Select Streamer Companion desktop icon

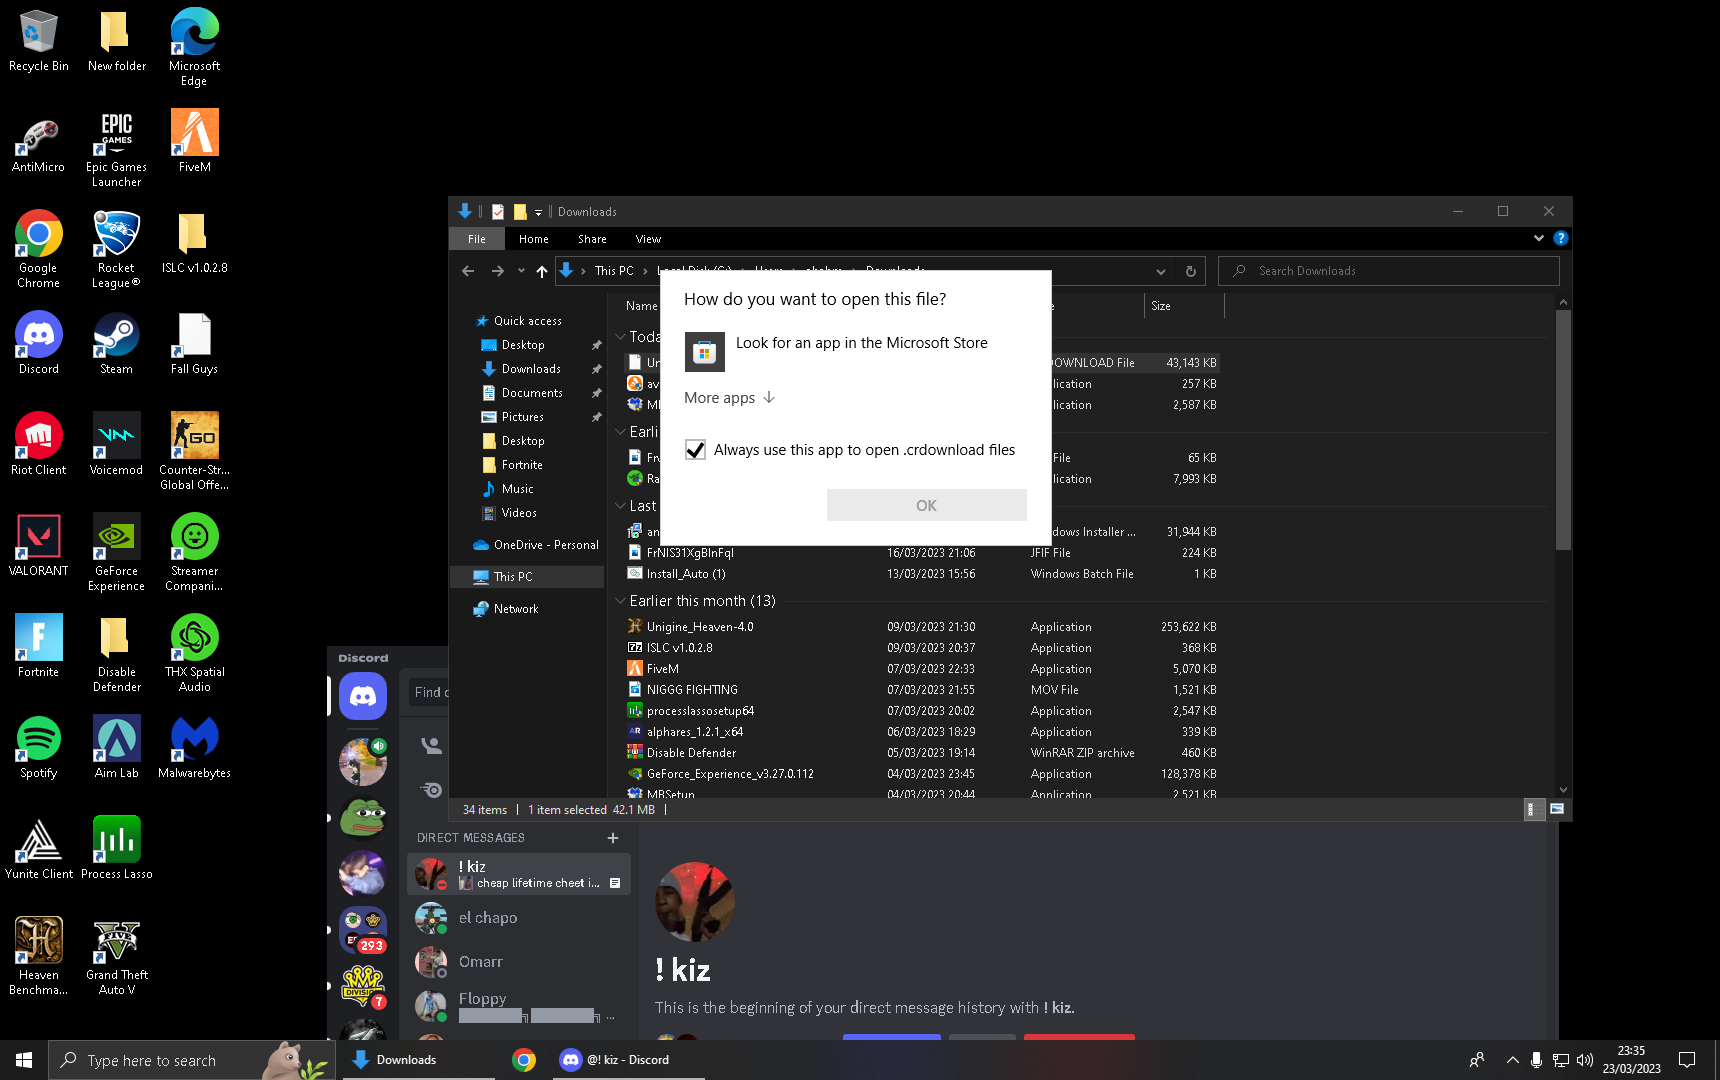(x=194, y=553)
